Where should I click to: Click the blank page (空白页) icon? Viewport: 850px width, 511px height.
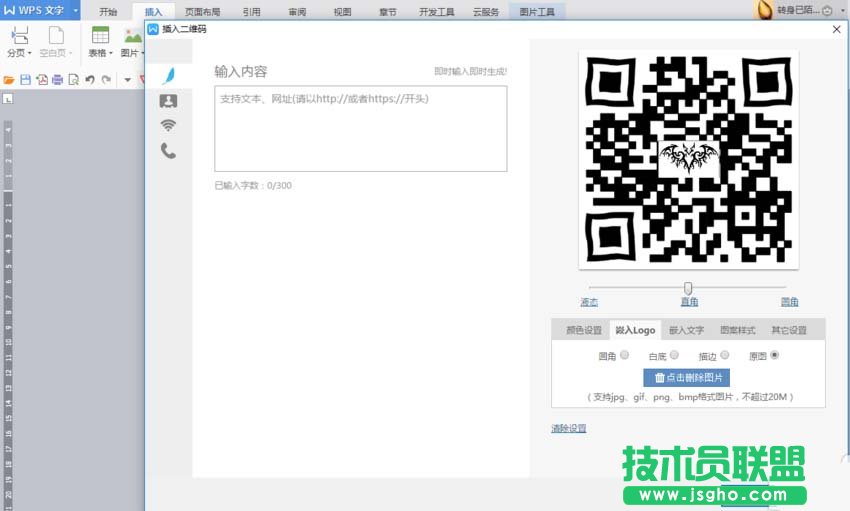[56, 36]
